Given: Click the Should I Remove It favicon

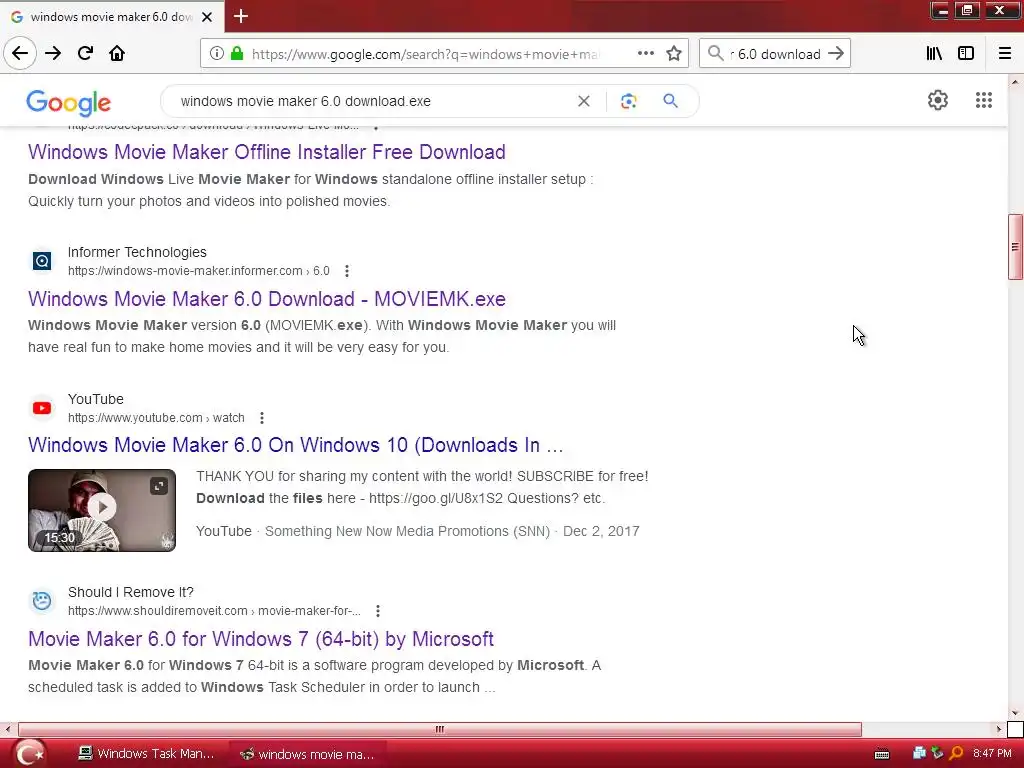Looking at the screenshot, I should [42, 601].
